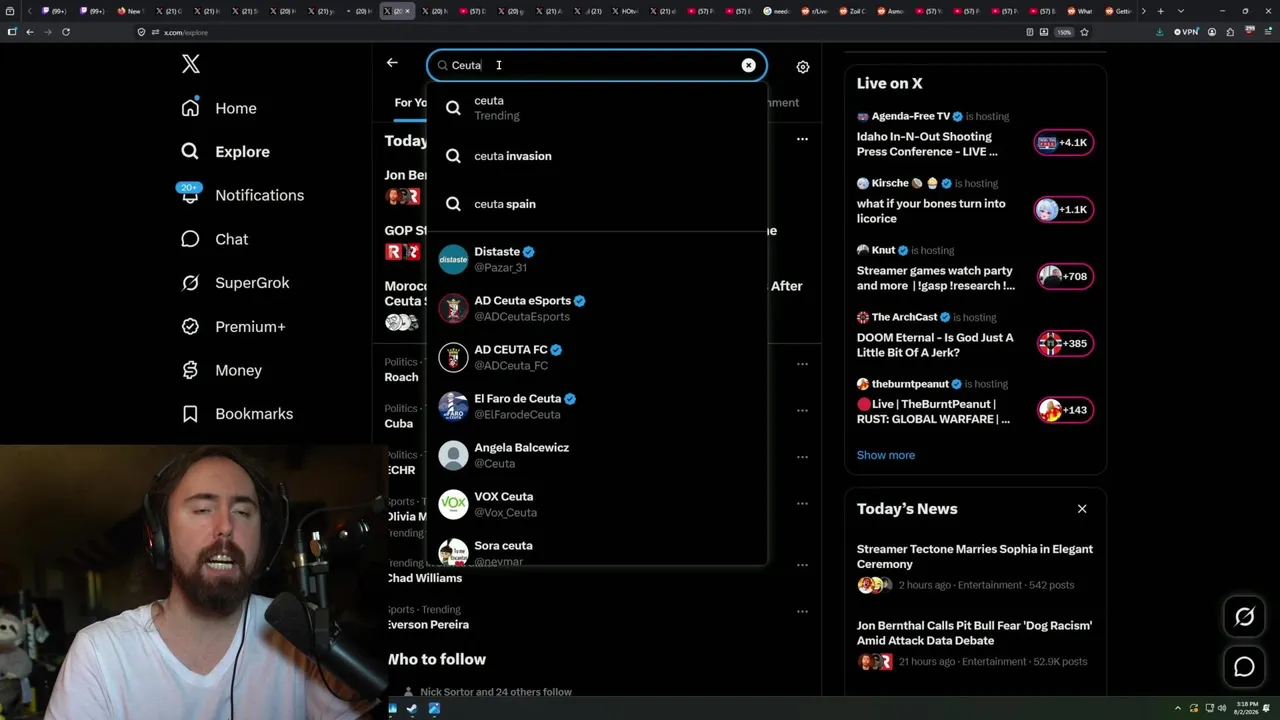The width and height of the screenshot is (1280, 720).
Task: Click the +385 listeners badge
Action: click(1063, 344)
